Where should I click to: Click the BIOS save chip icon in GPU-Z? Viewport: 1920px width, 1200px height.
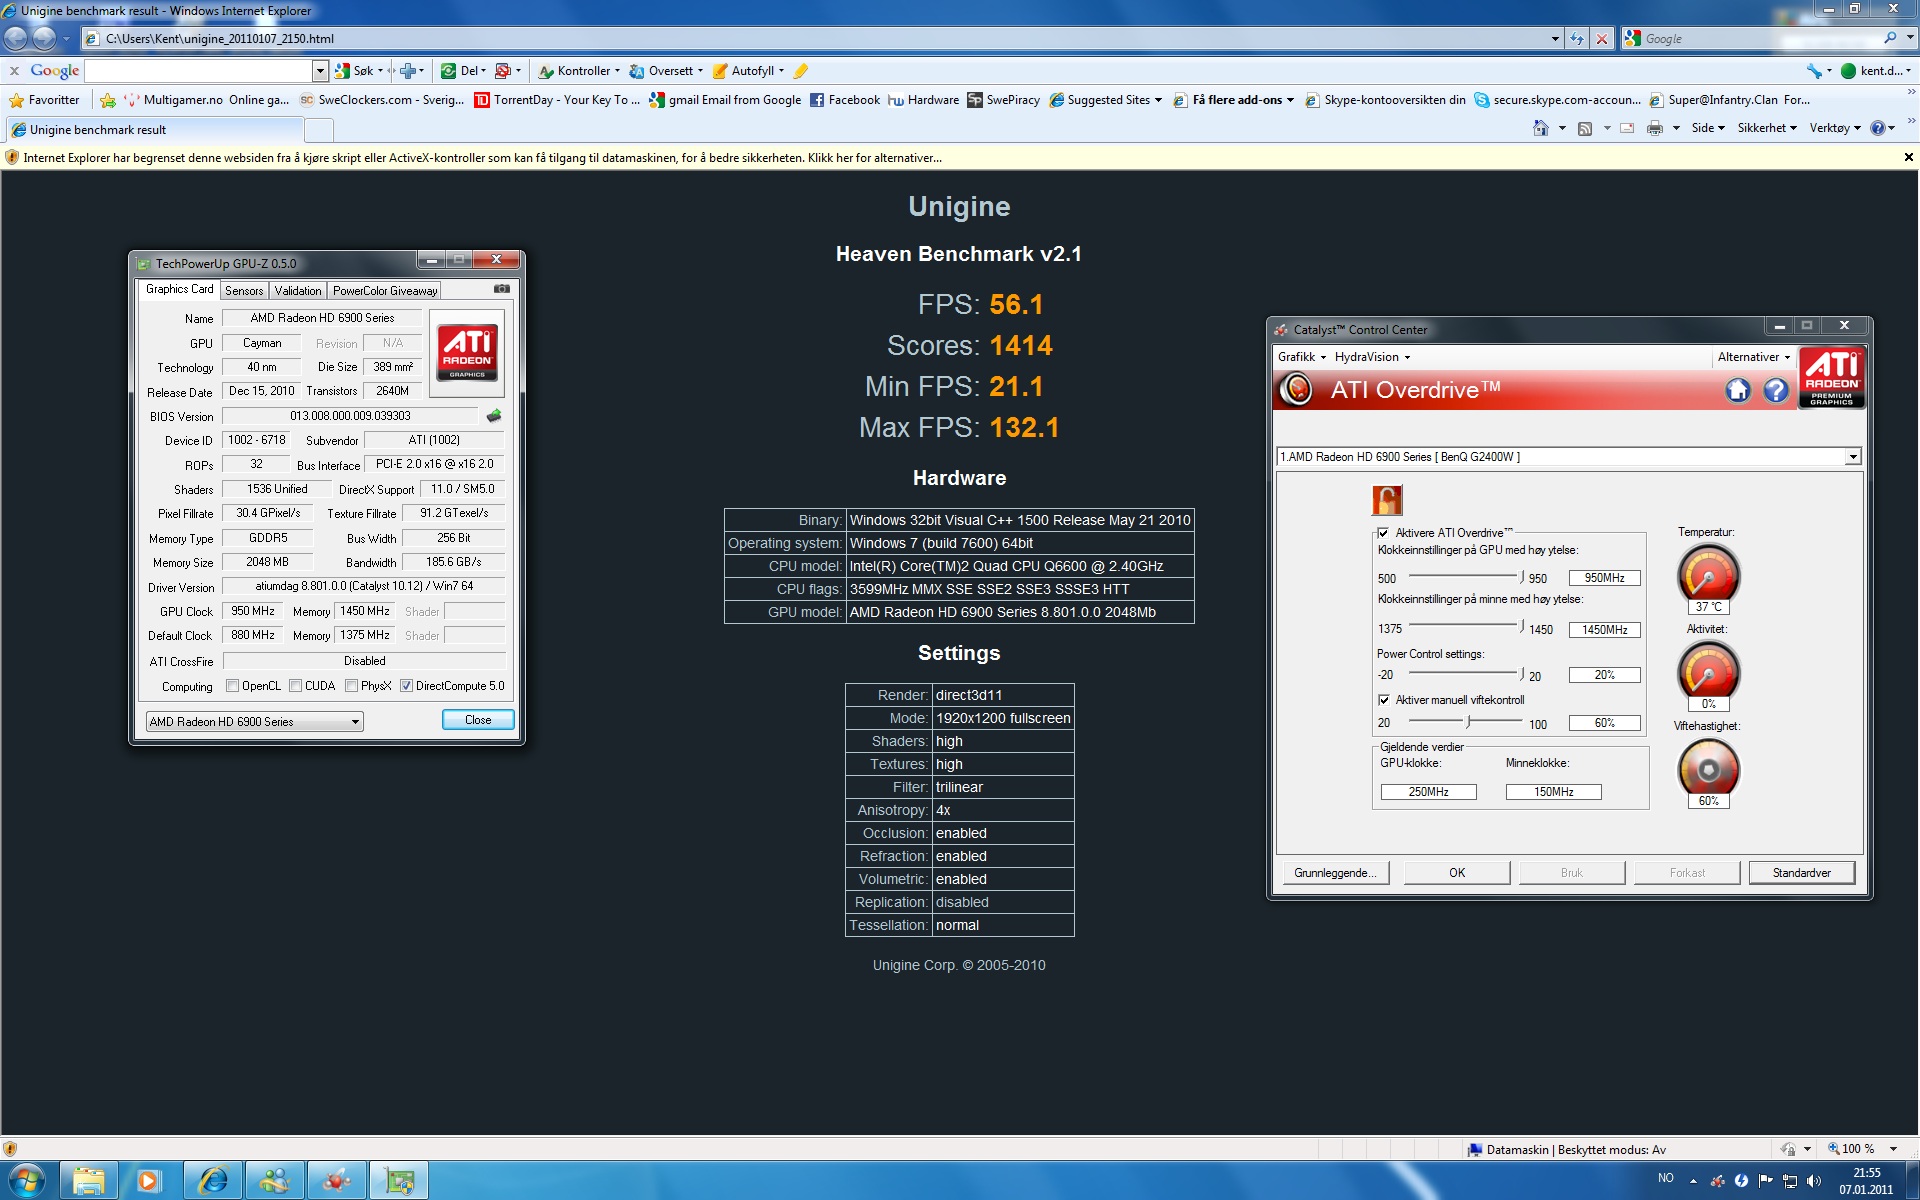[x=493, y=416]
